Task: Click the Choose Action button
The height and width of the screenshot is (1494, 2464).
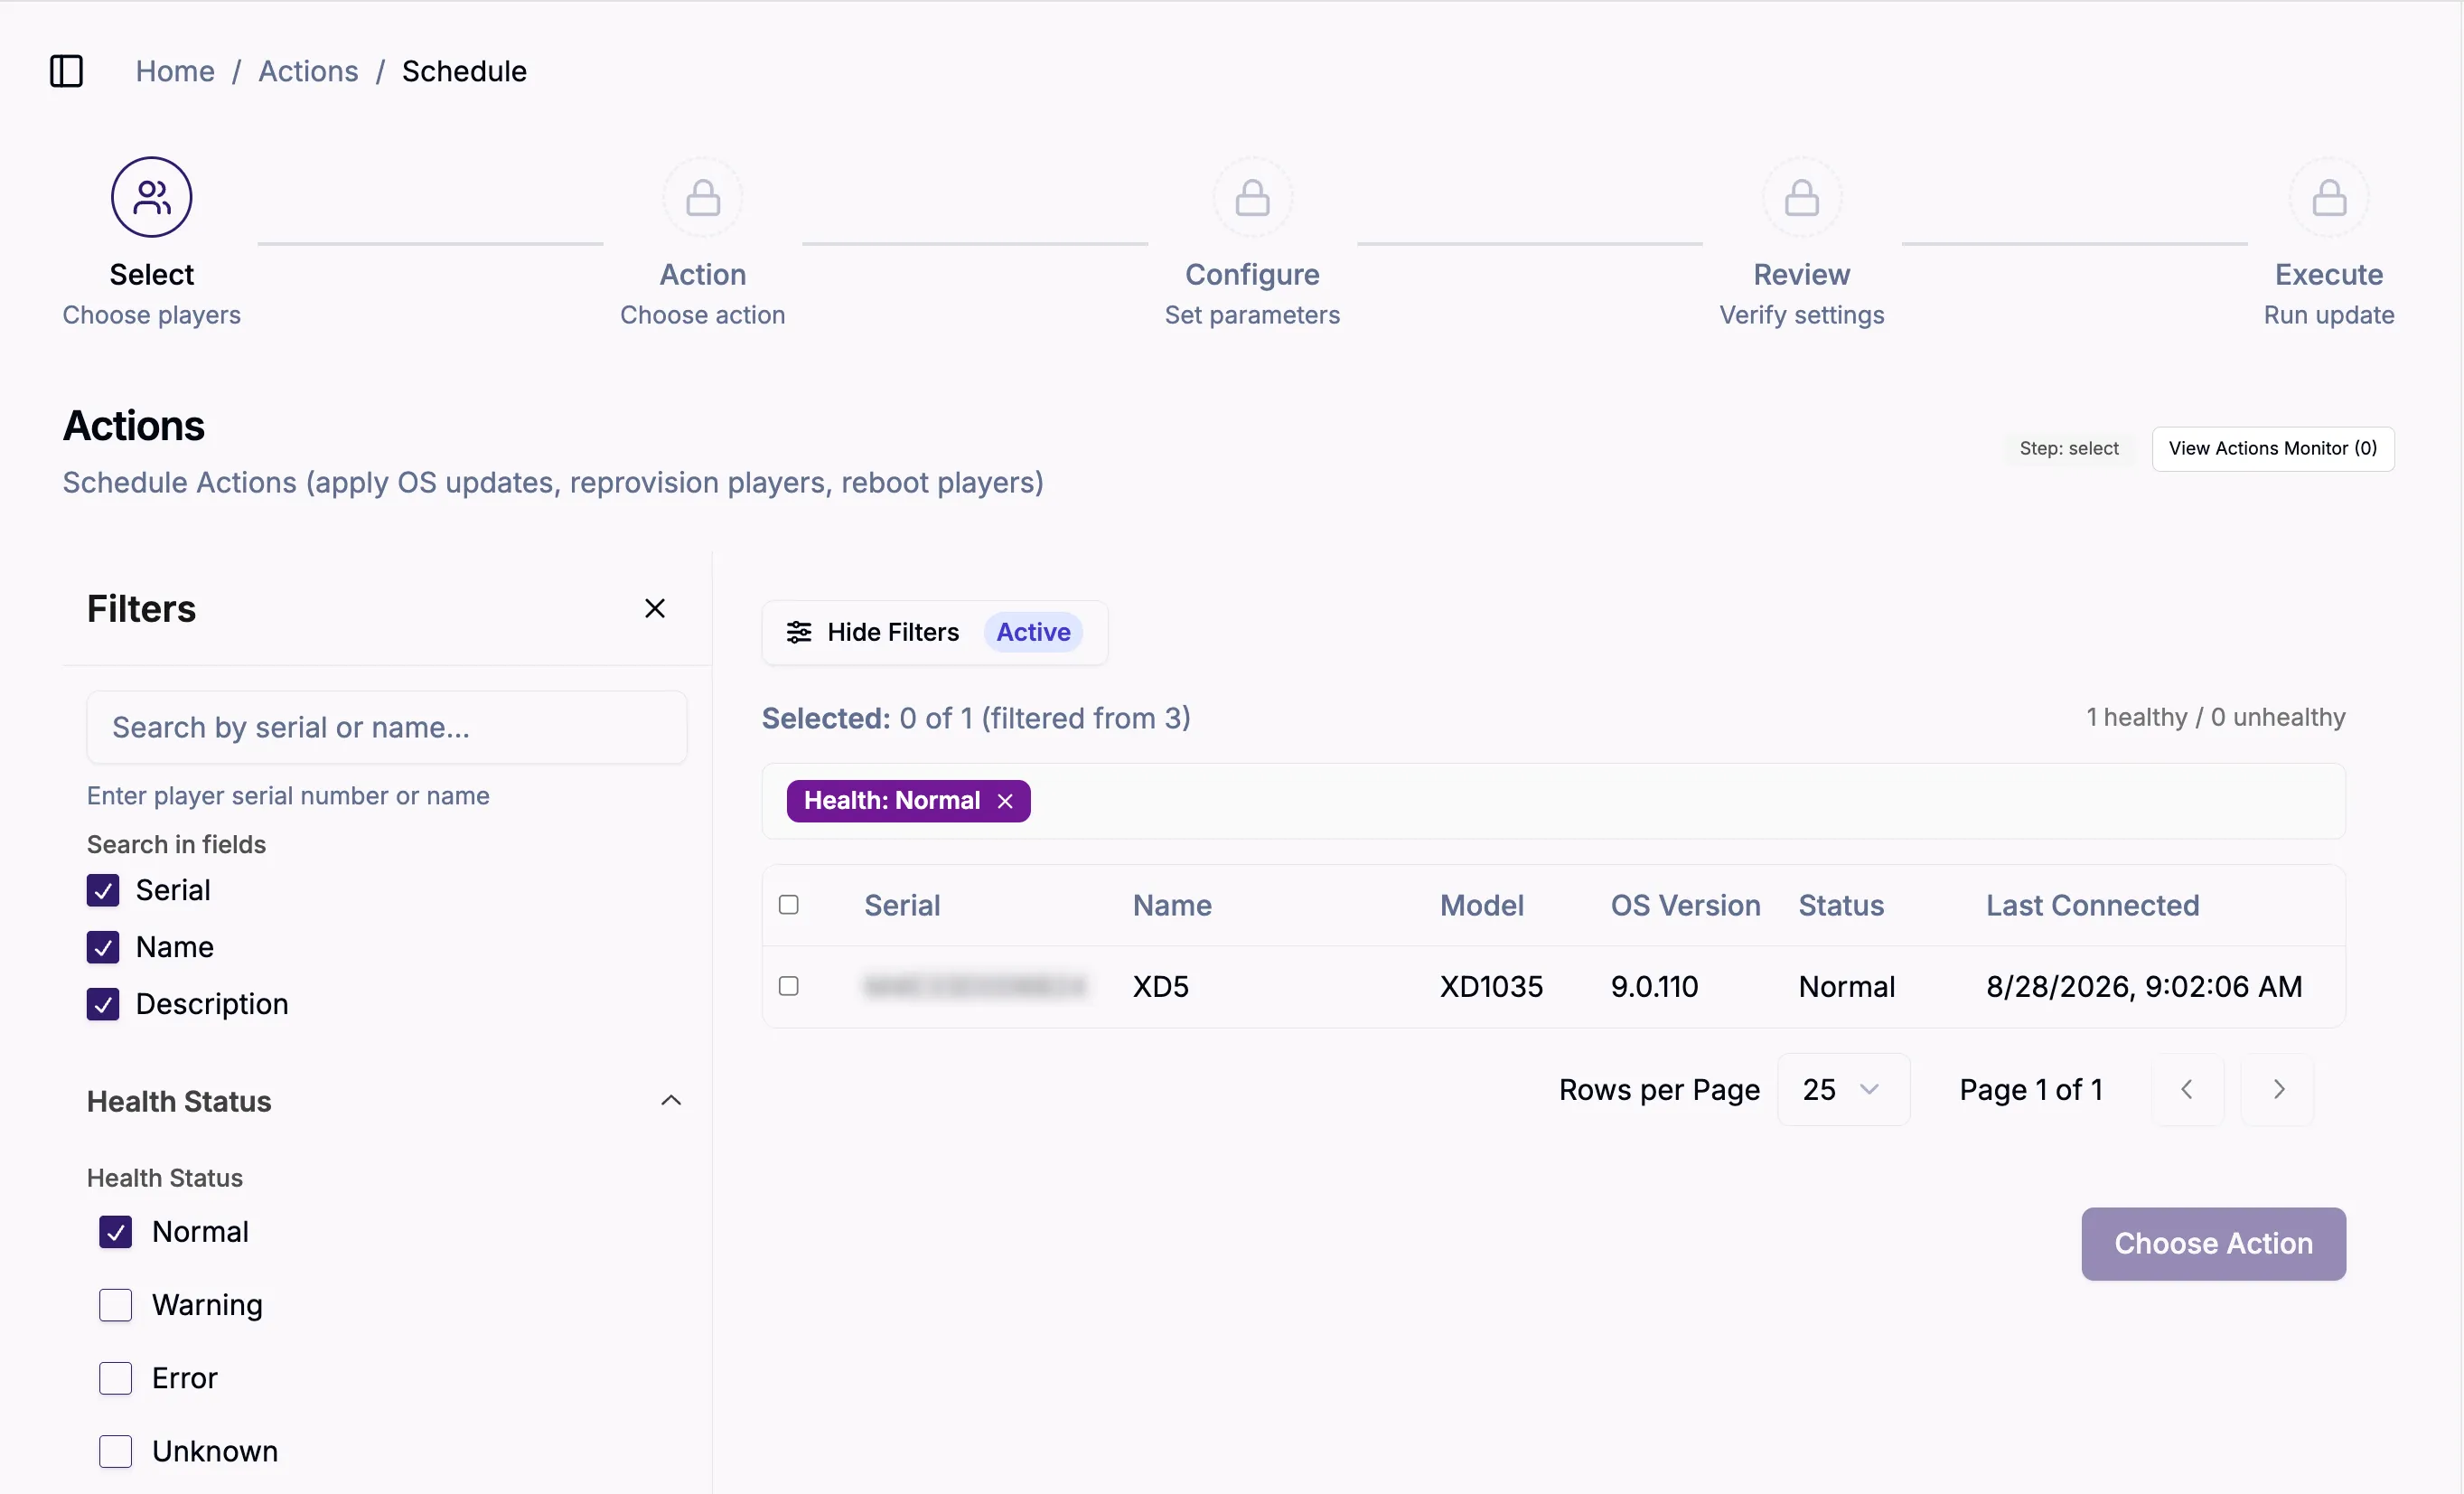Action: [x=2213, y=1243]
